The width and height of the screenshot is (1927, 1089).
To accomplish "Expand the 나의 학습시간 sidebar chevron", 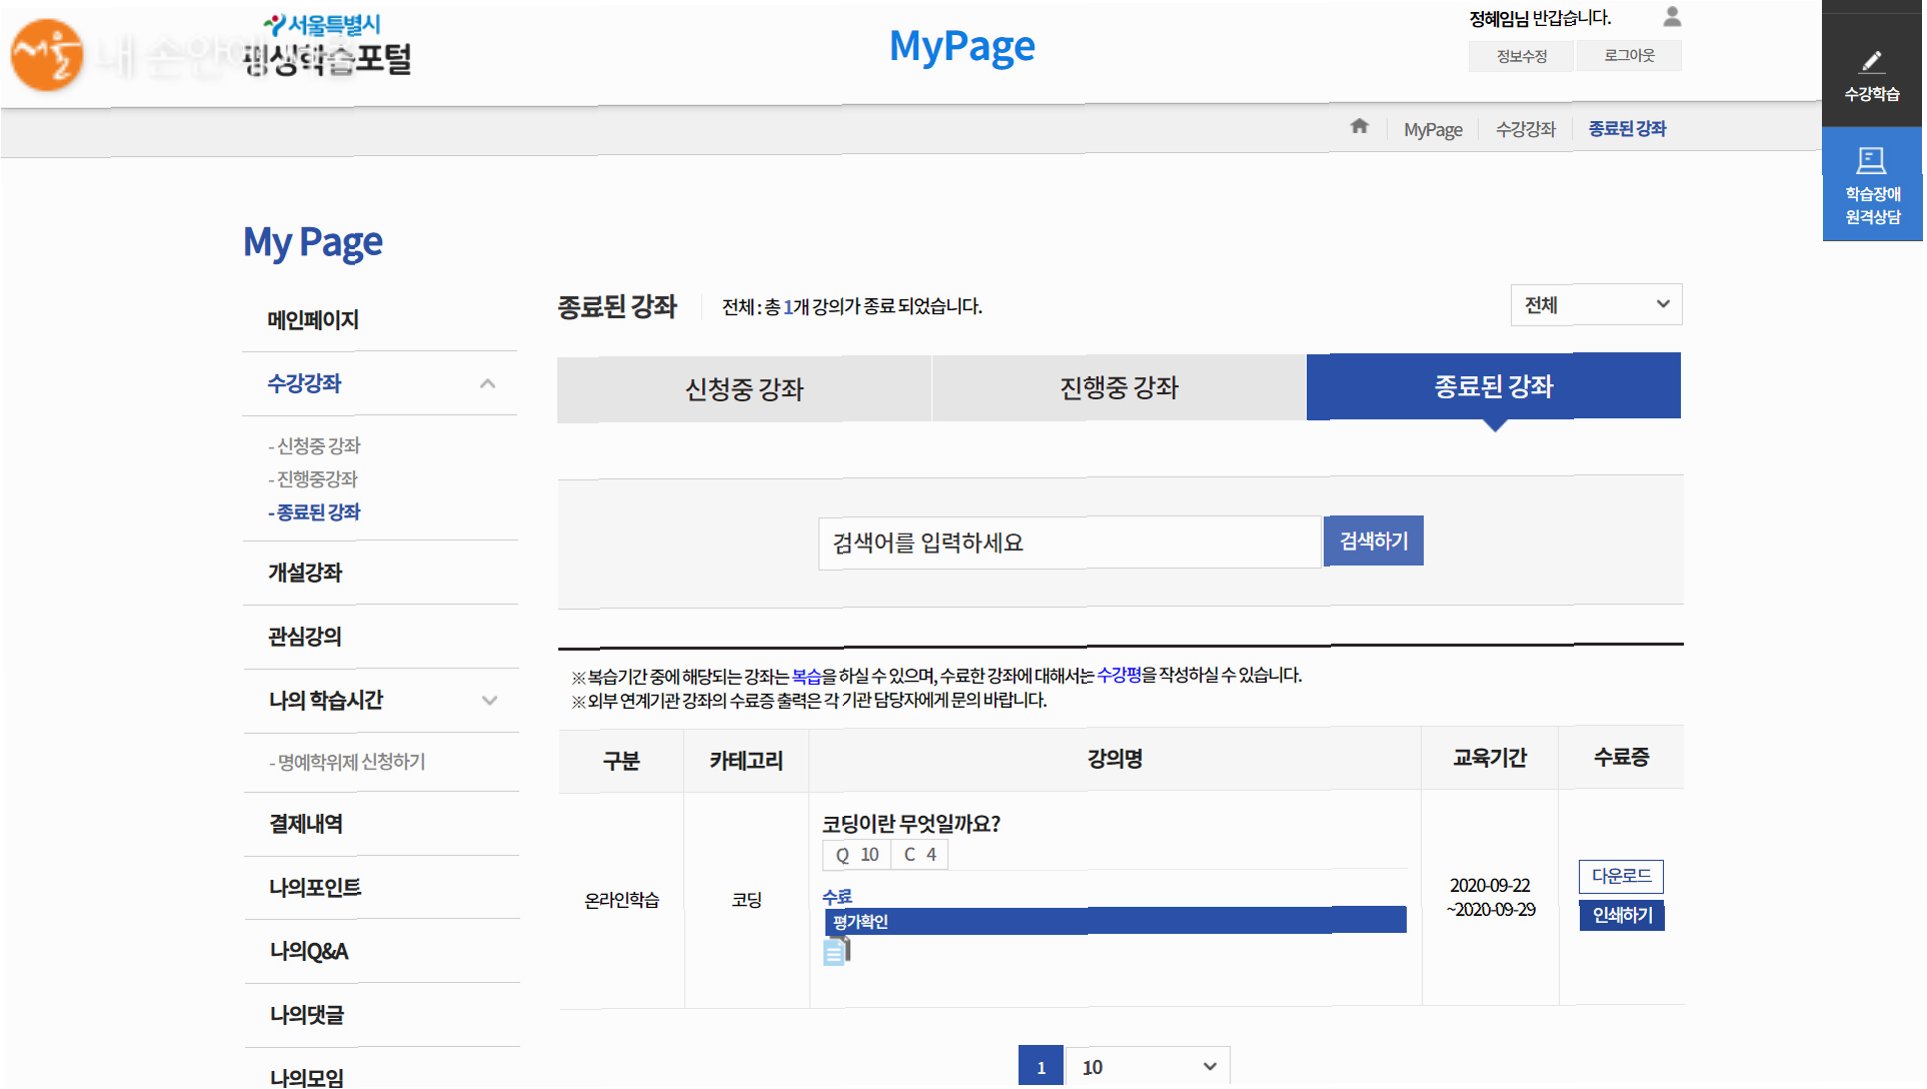I will point(490,702).
